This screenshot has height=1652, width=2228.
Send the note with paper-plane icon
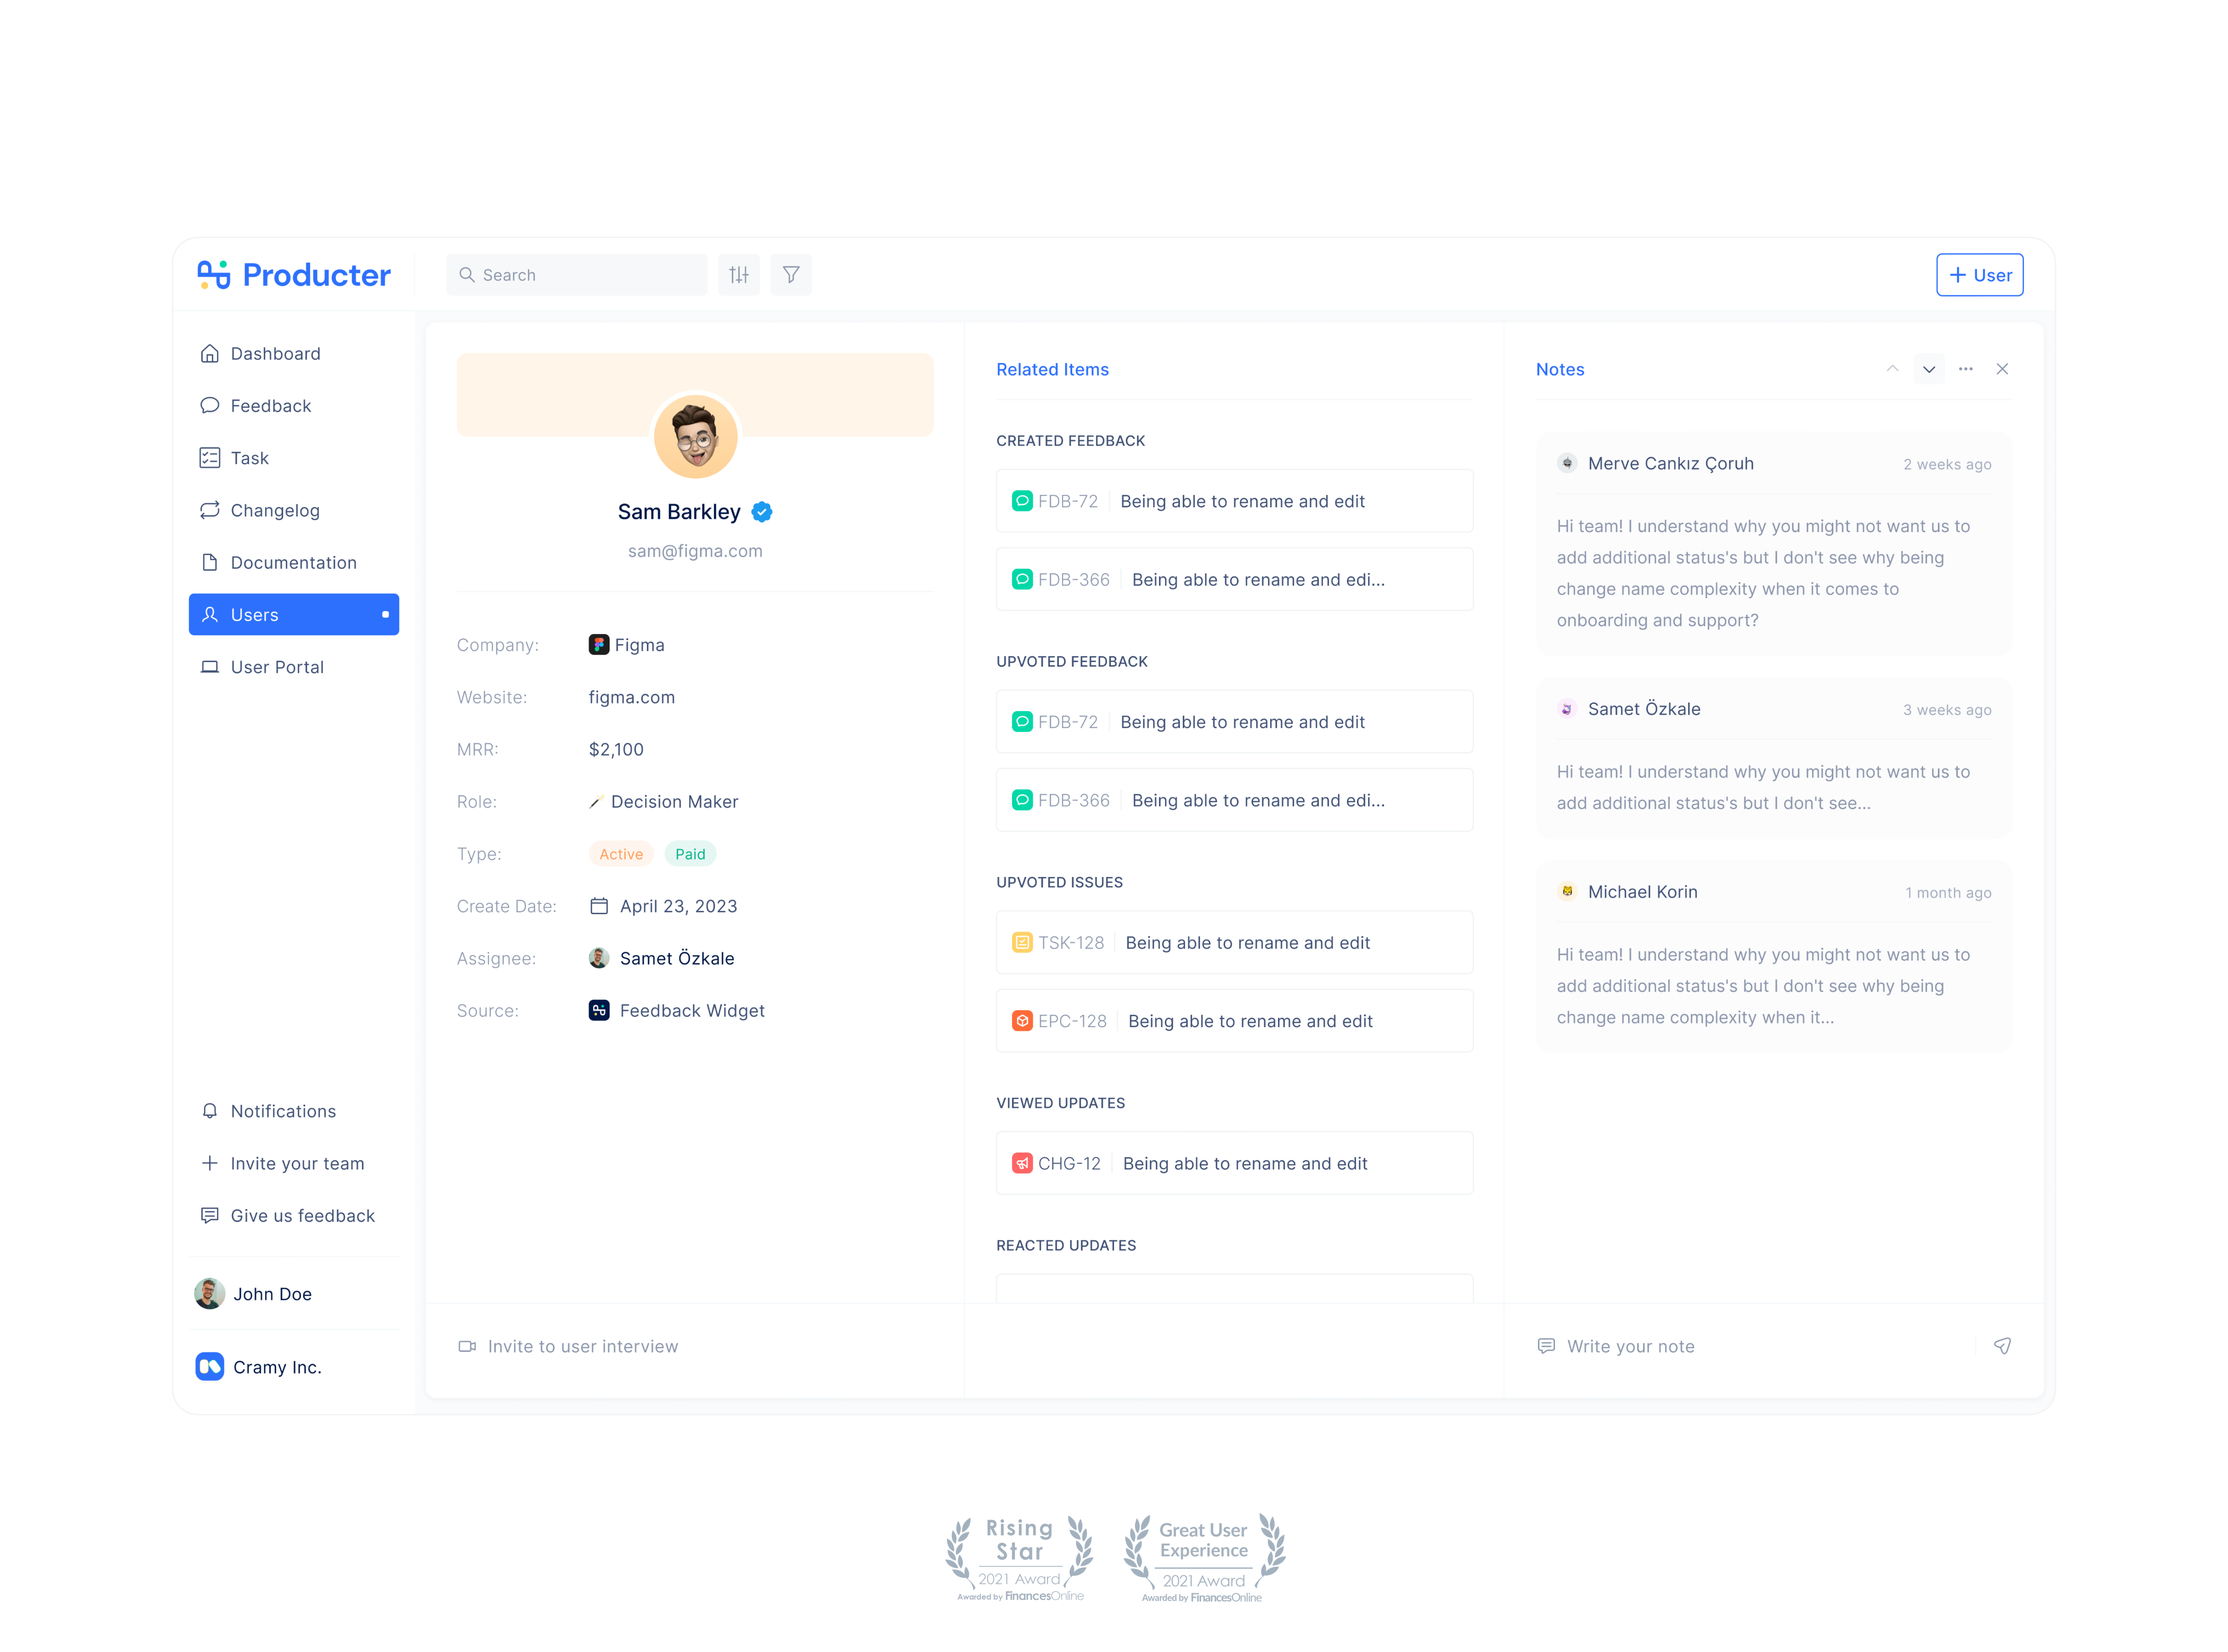pos(2003,1346)
